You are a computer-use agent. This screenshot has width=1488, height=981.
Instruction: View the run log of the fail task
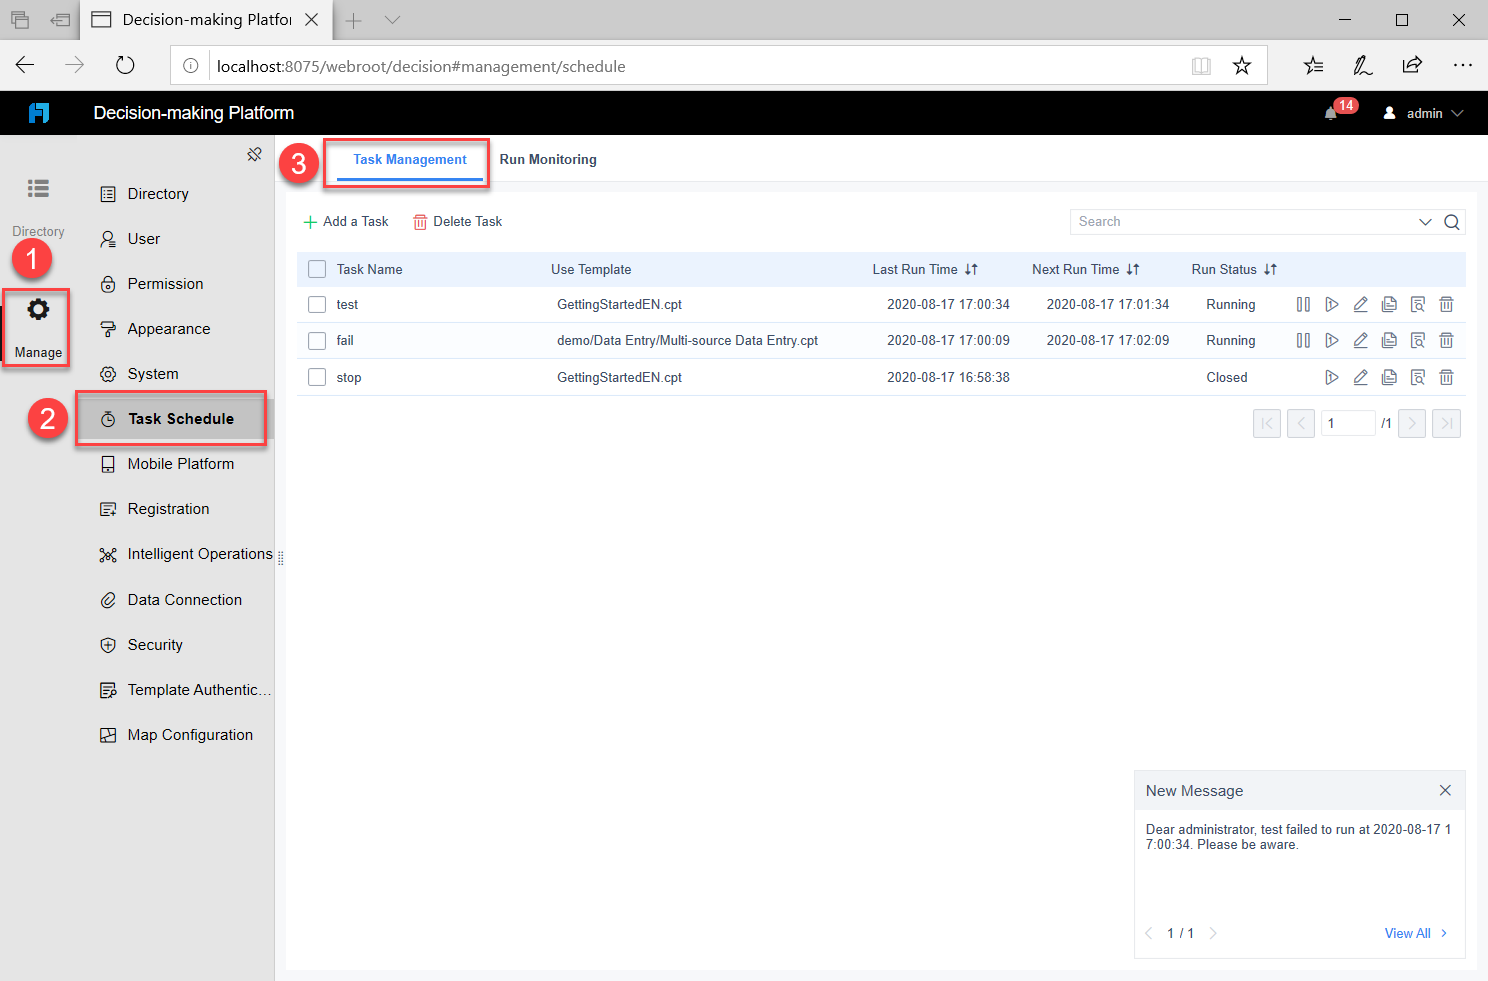[1417, 340]
